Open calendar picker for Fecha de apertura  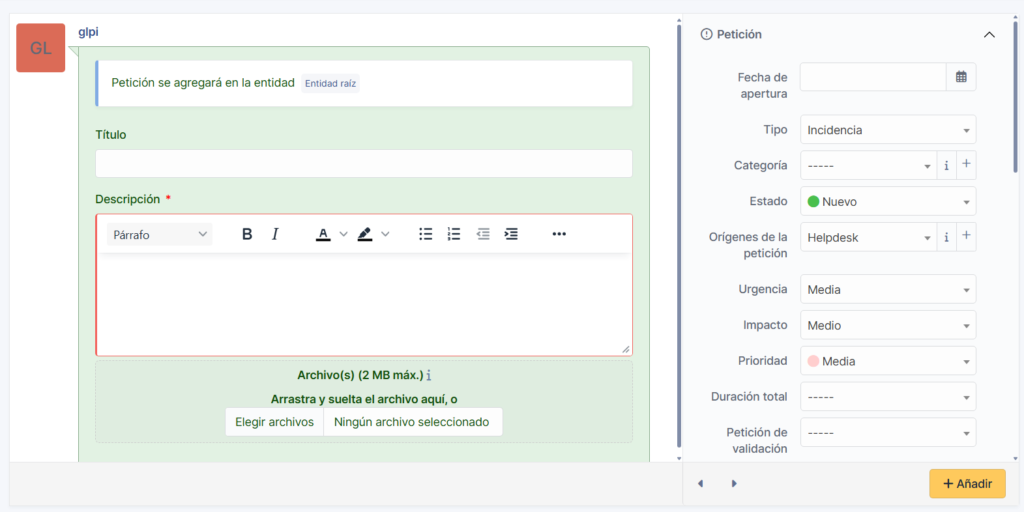[x=961, y=77]
